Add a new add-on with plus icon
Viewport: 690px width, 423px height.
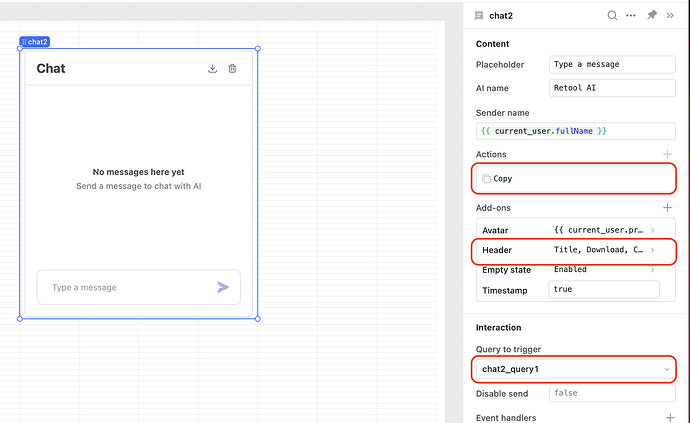coord(667,207)
